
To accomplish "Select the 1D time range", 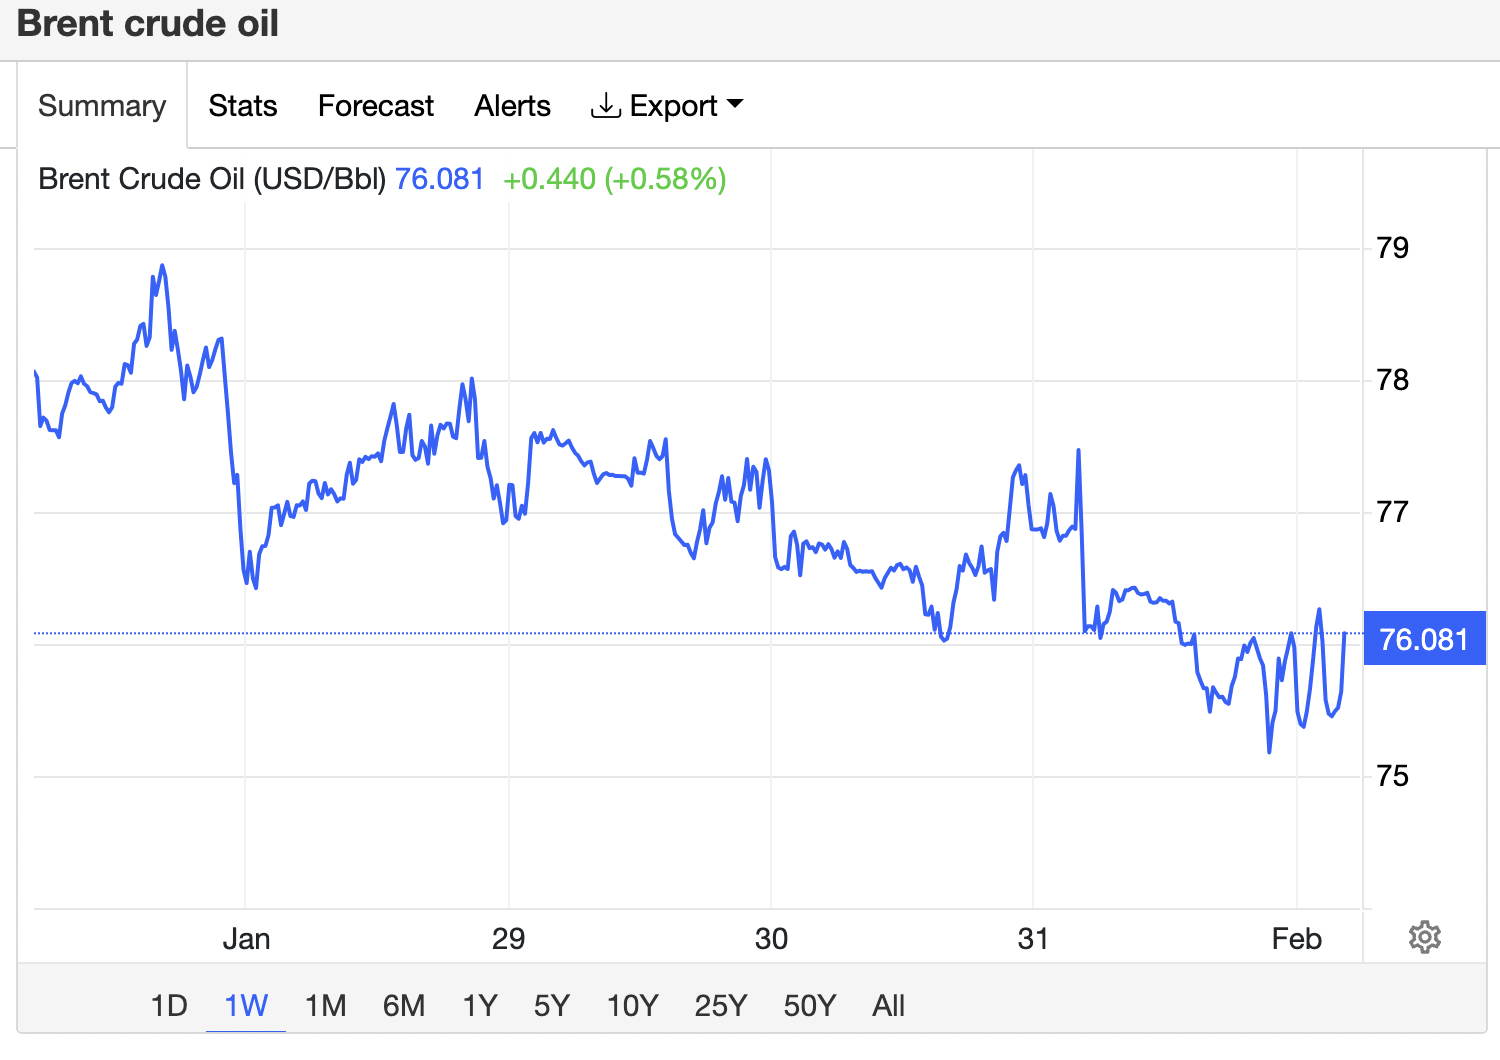I will (169, 1005).
